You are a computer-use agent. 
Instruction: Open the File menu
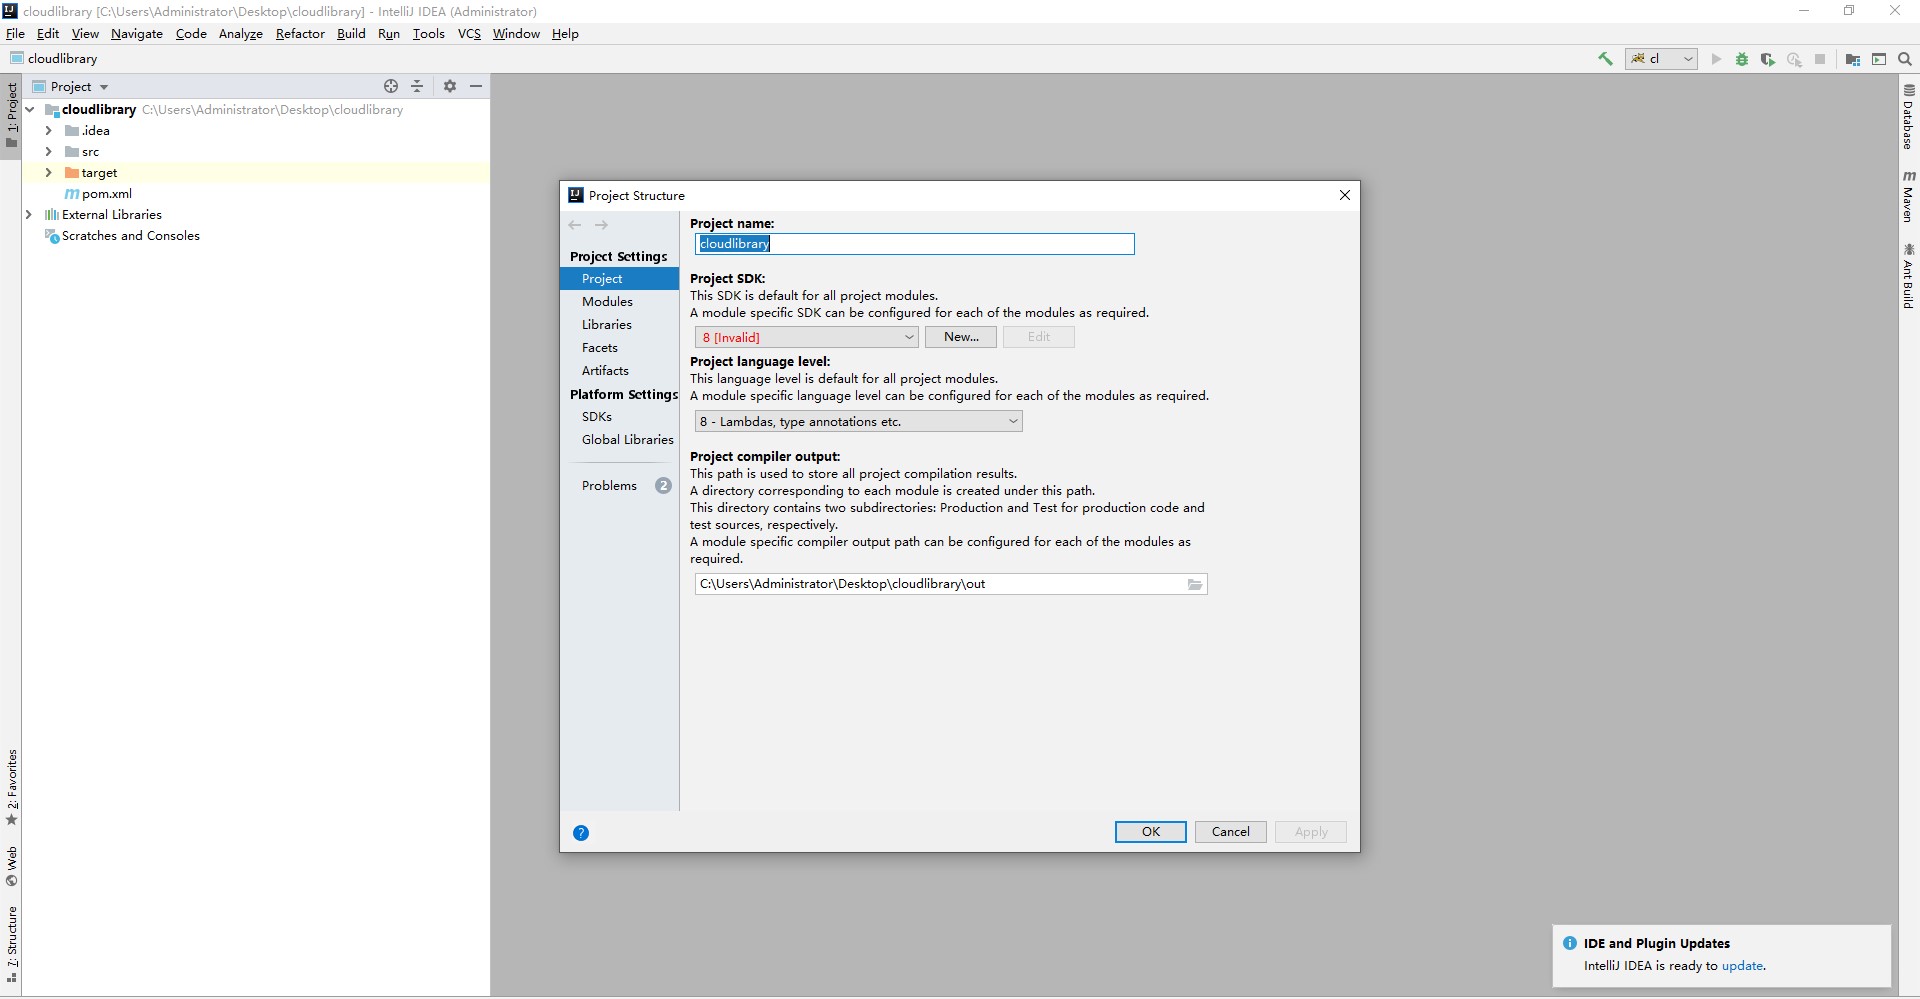click(x=15, y=33)
